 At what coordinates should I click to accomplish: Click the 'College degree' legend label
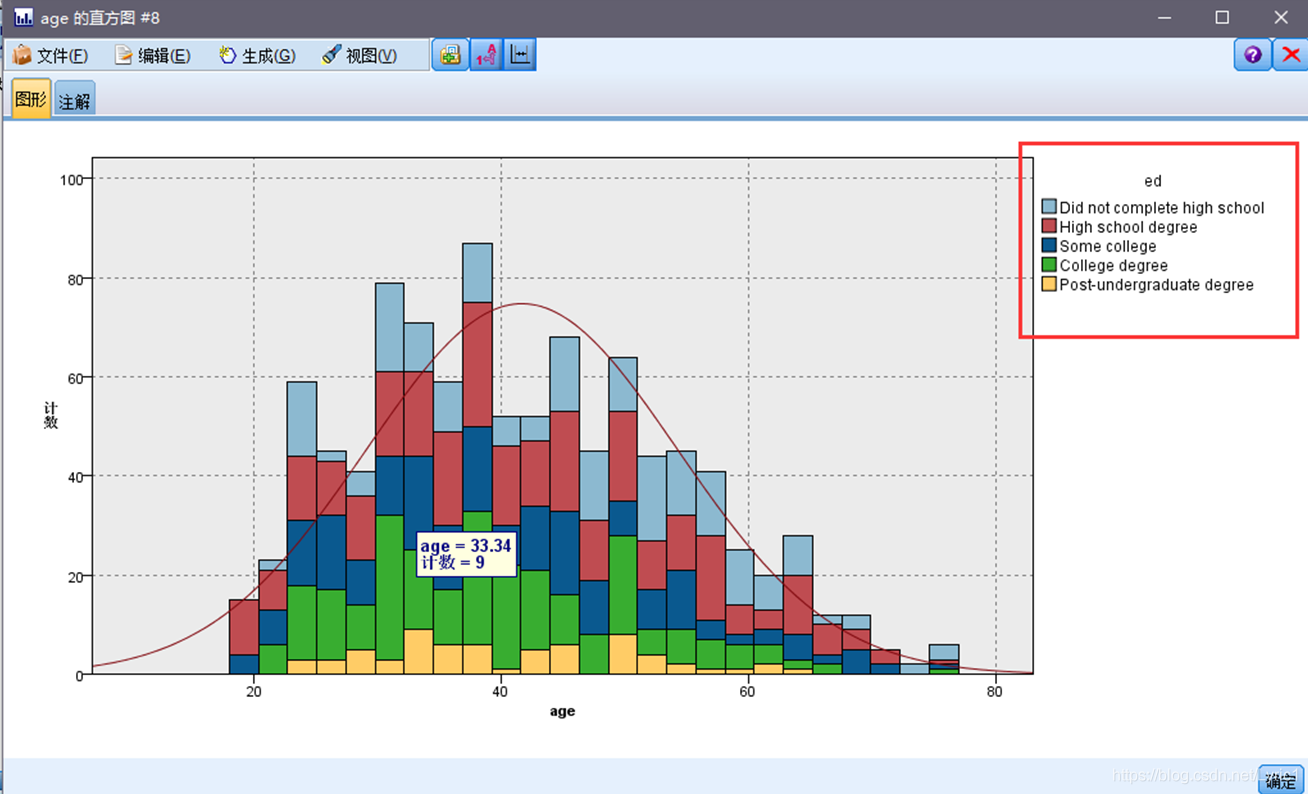coord(1114,265)
